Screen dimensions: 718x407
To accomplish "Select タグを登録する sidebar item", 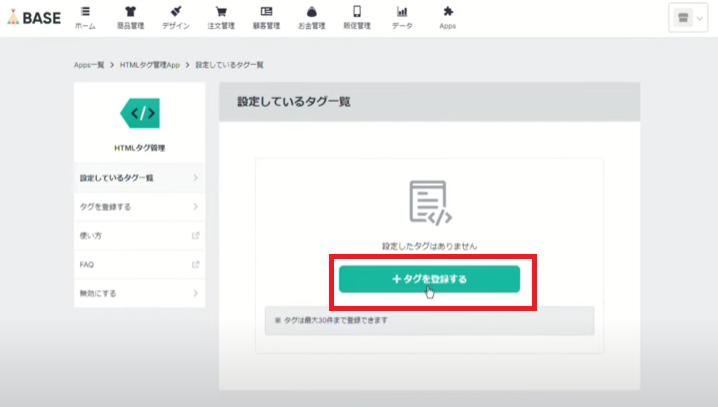I will pos(139,207).
